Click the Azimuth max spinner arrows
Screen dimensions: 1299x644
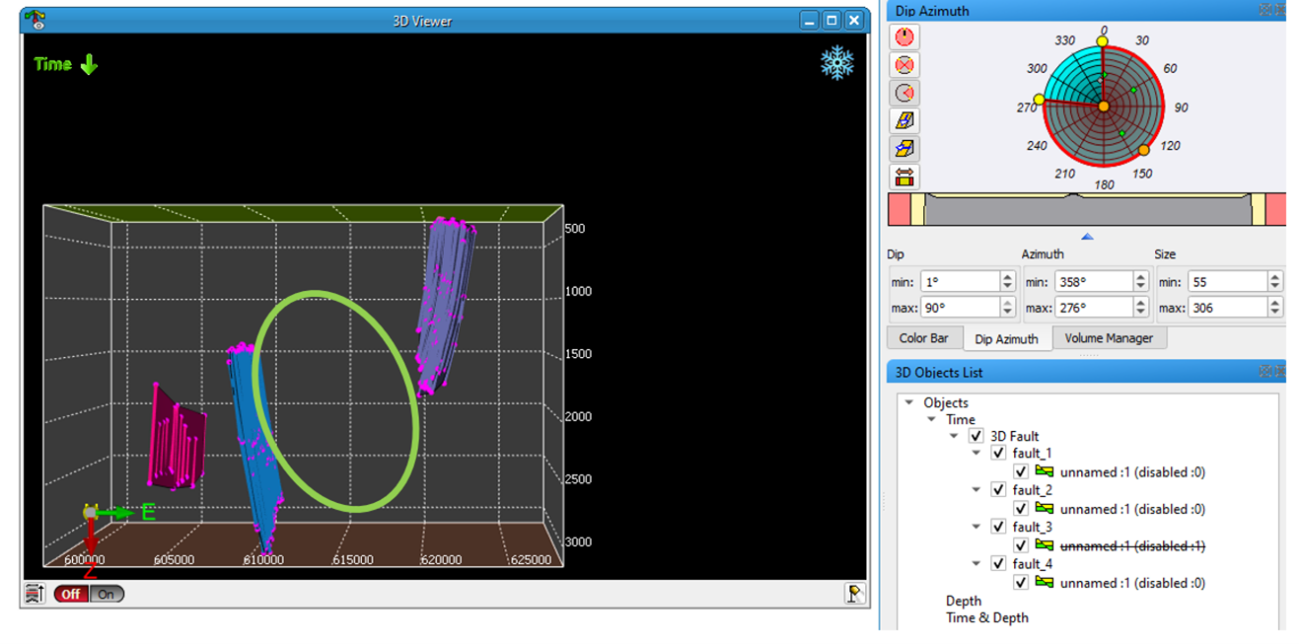click(x=1141, y=308)
